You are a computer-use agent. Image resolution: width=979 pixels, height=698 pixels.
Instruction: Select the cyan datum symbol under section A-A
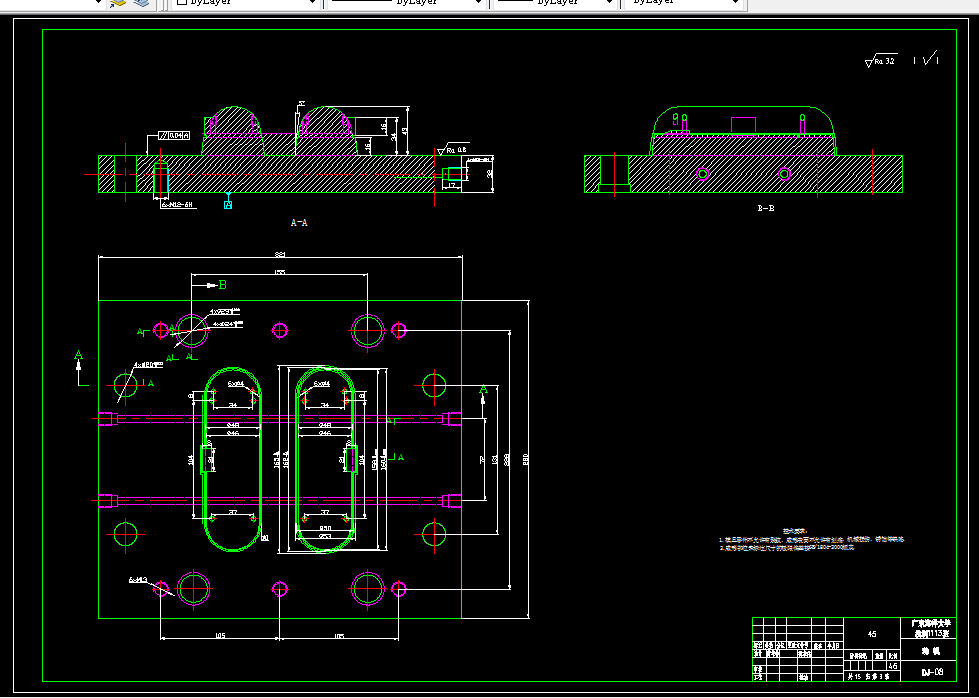tap(228, 202)
